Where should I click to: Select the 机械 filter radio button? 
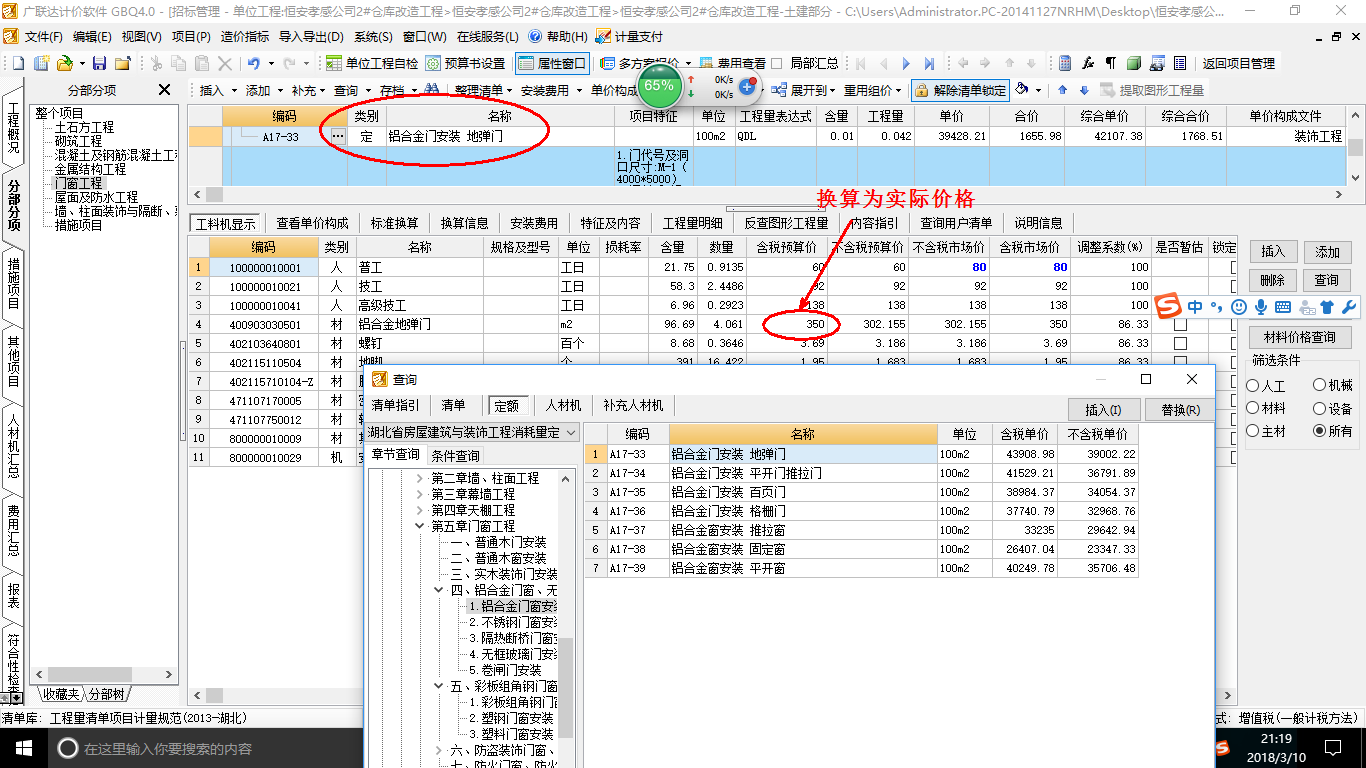tap(1319, 385)
